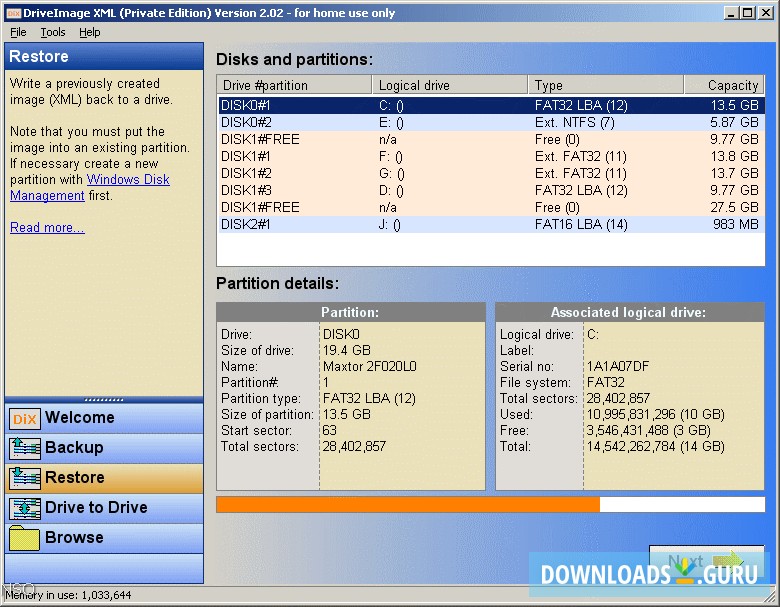780x607 pixels.
Task: Sort by the Capacity column header
Action: [724, 85]
